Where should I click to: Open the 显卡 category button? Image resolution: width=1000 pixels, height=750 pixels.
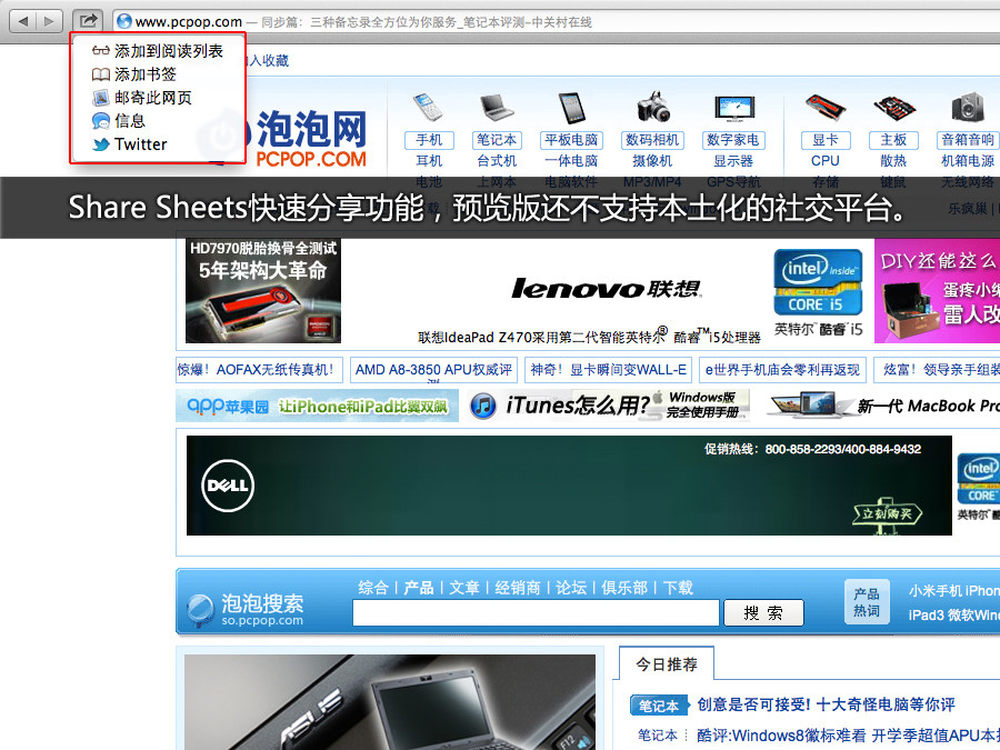tap(825, 140)
